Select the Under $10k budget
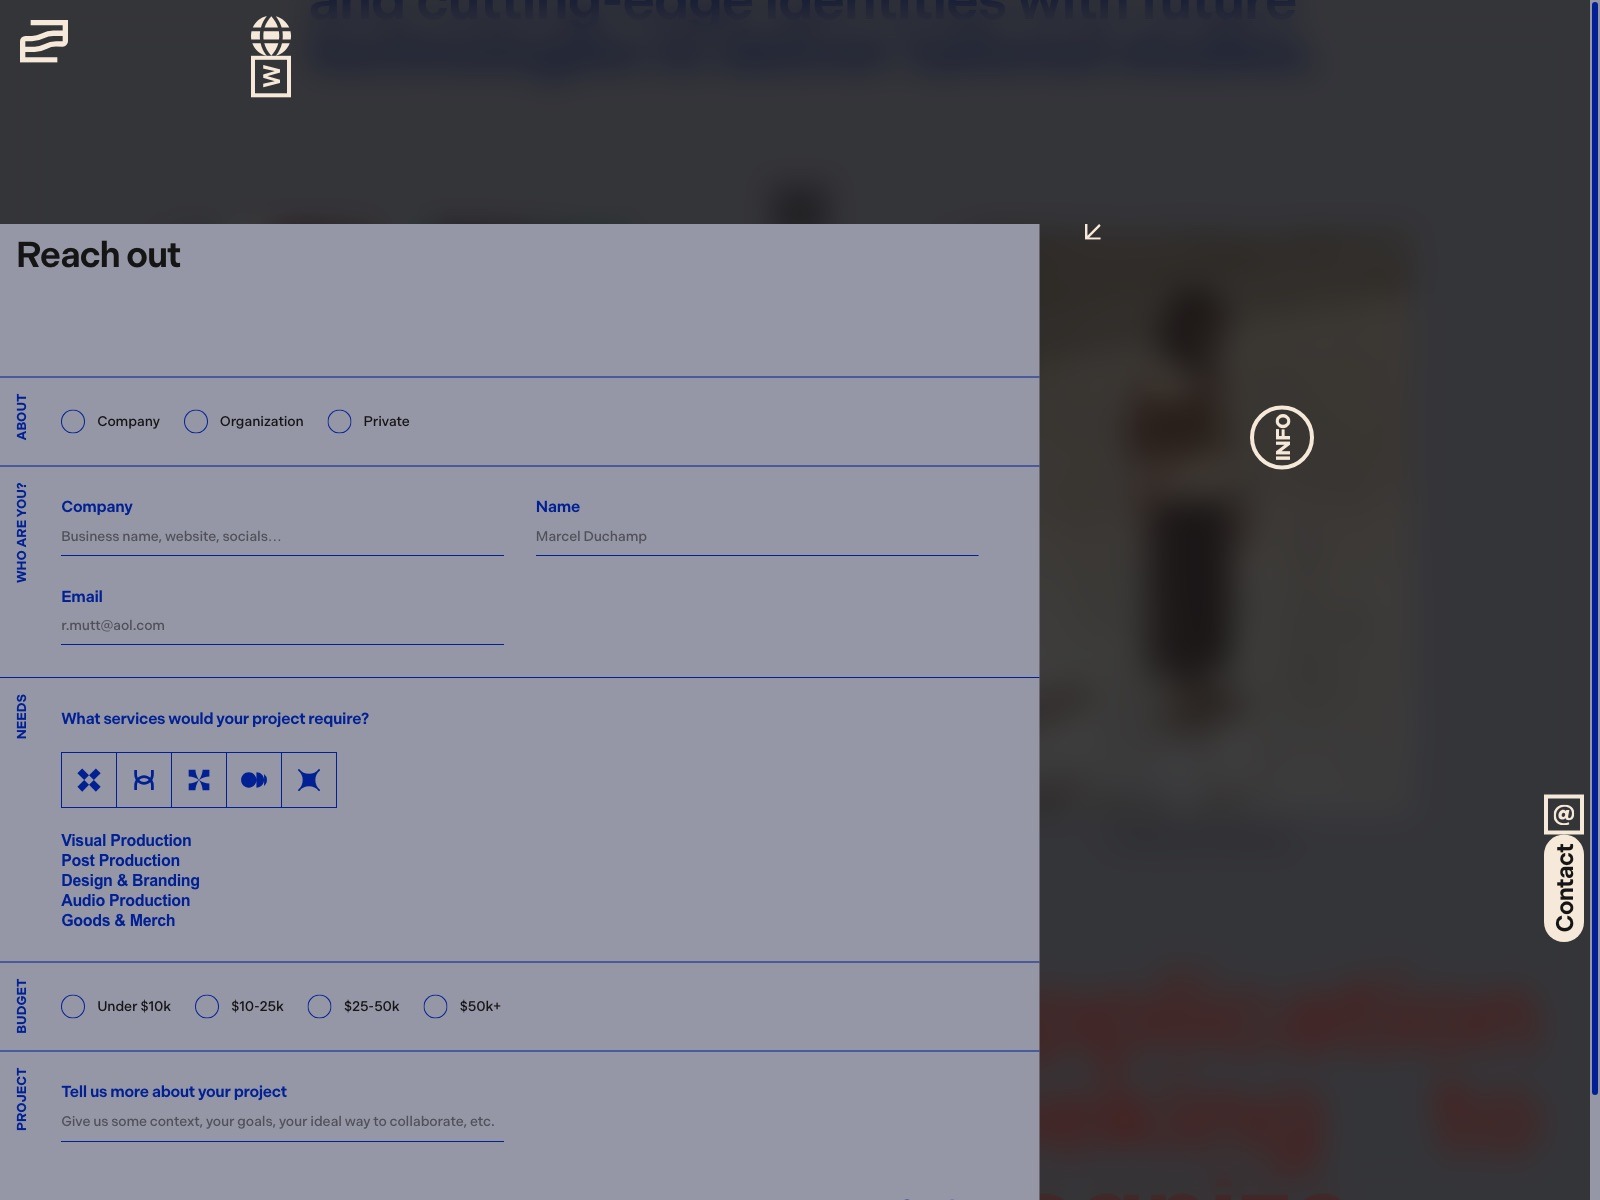 tap(73, 1006)
